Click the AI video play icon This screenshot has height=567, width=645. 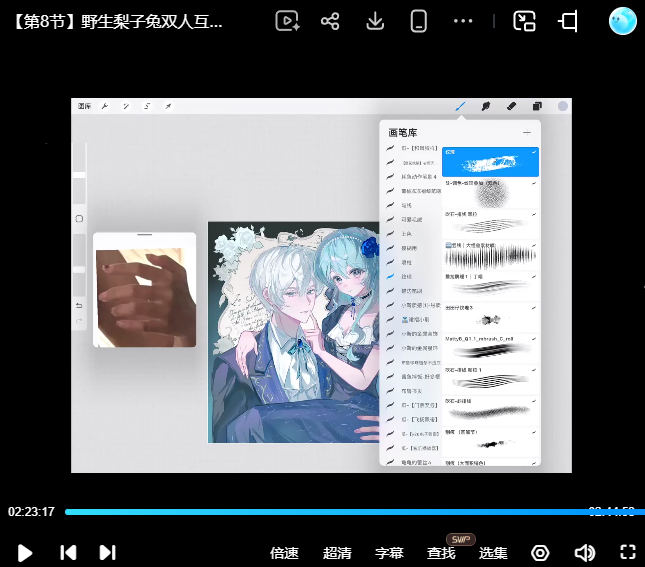tap(287, 21)
